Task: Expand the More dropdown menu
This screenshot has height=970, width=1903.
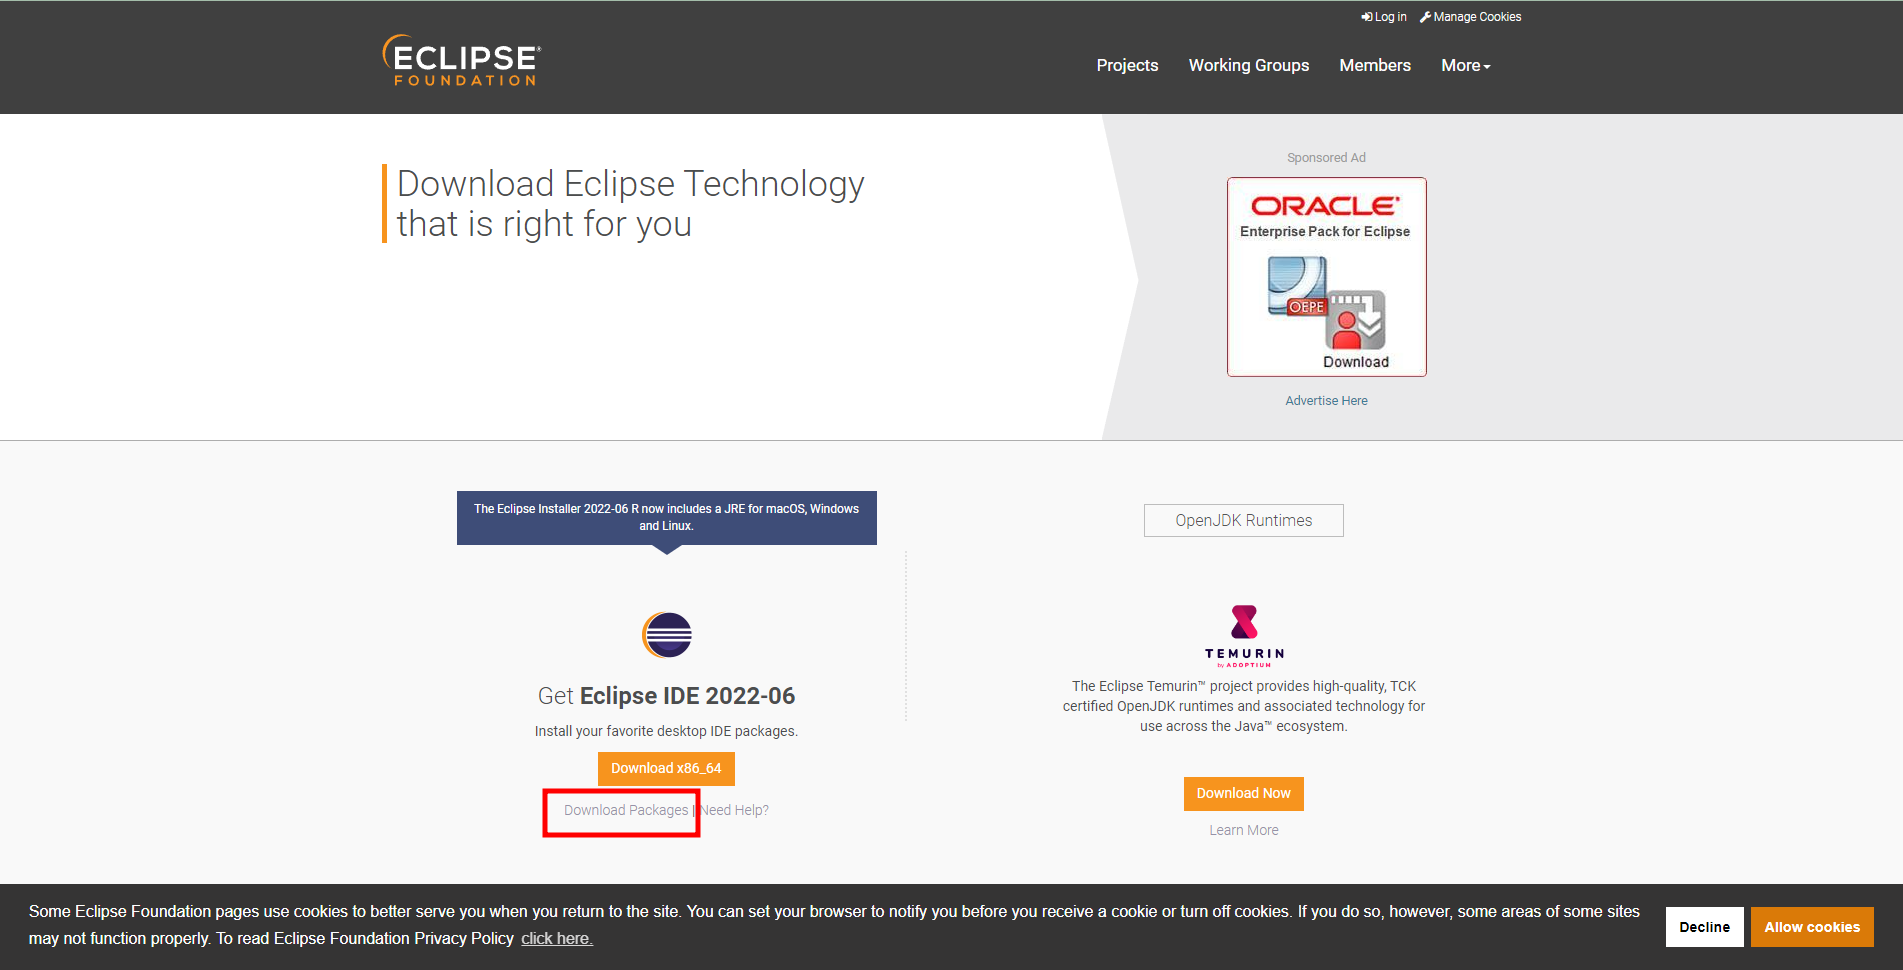Action: (1466, 65)
